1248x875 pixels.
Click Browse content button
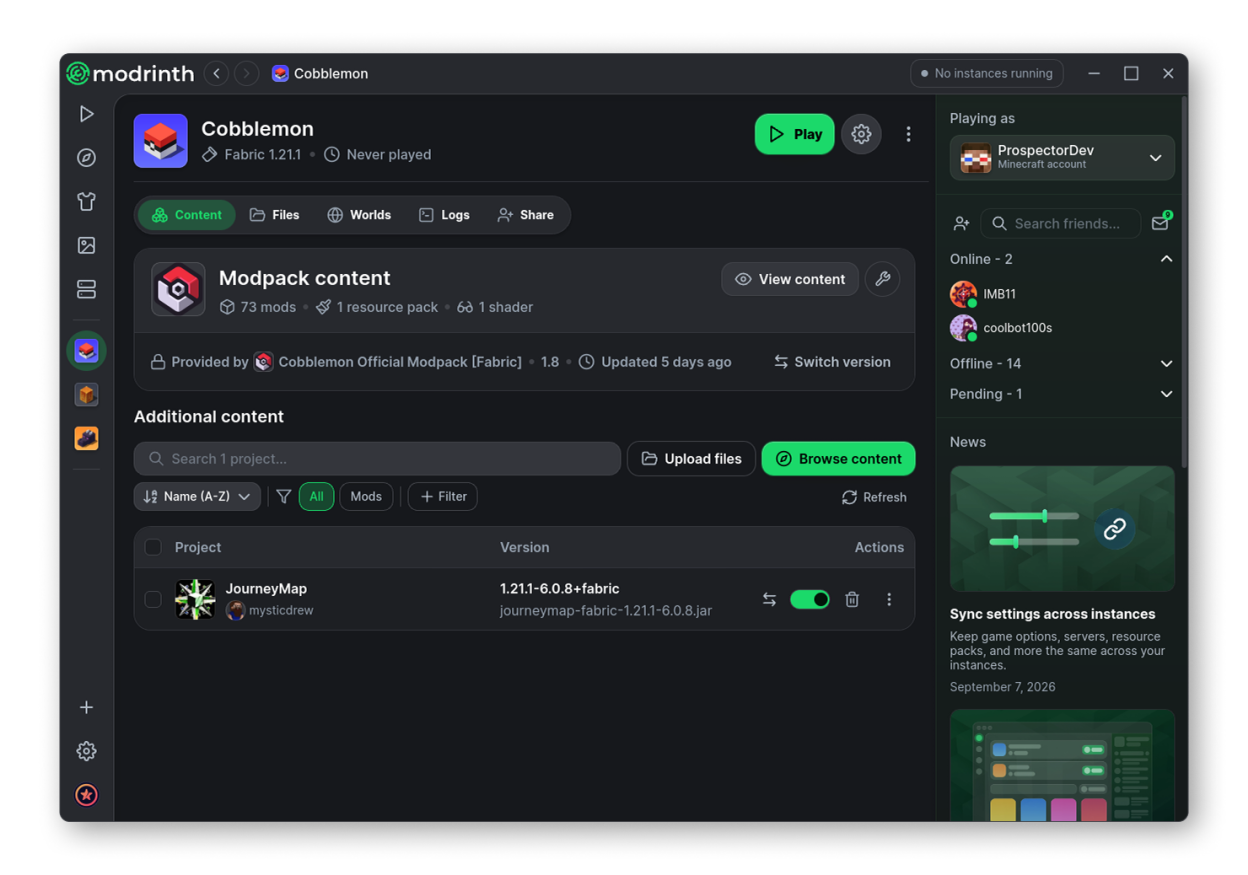point(838,459)
